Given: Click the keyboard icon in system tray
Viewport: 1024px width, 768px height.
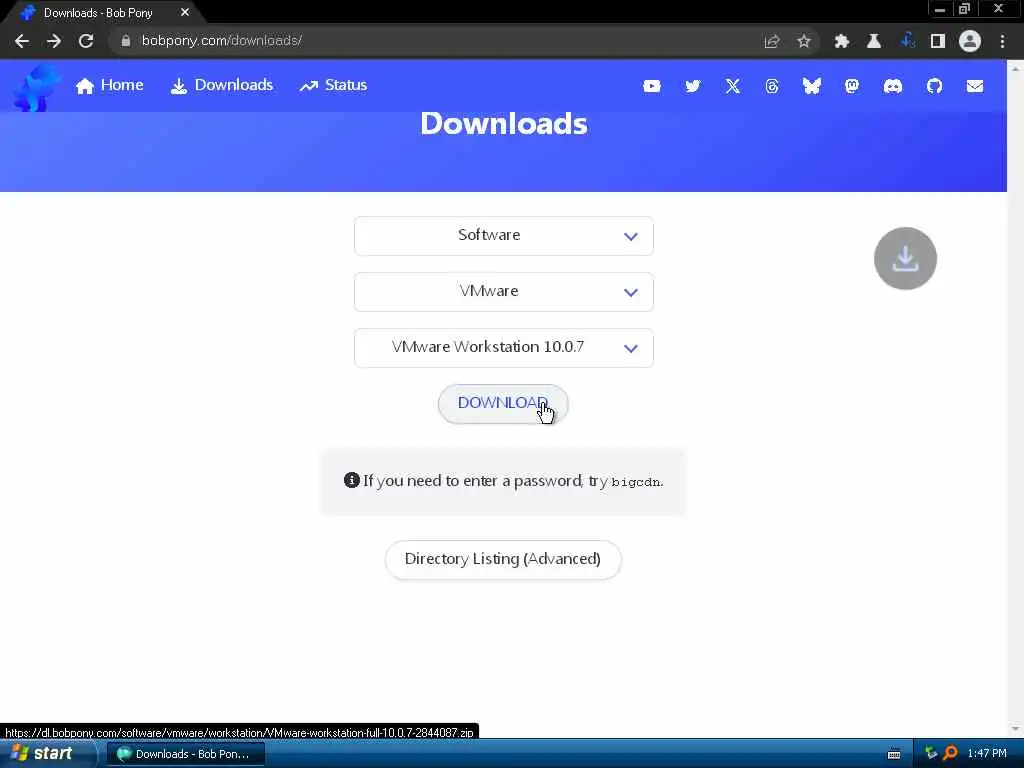Looking at the screenshot, I should [x=894, y=754].
